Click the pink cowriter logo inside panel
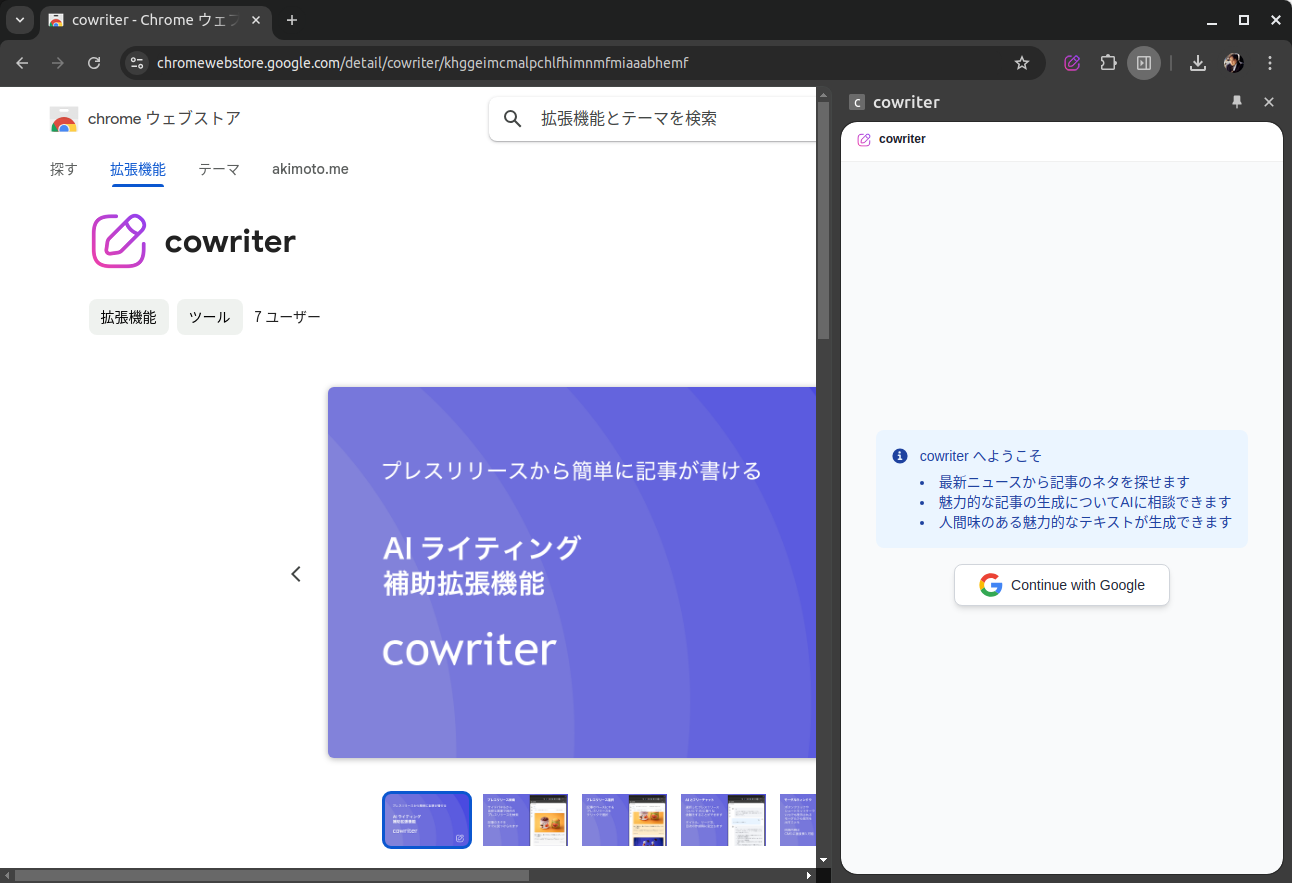 coord(864,139)
